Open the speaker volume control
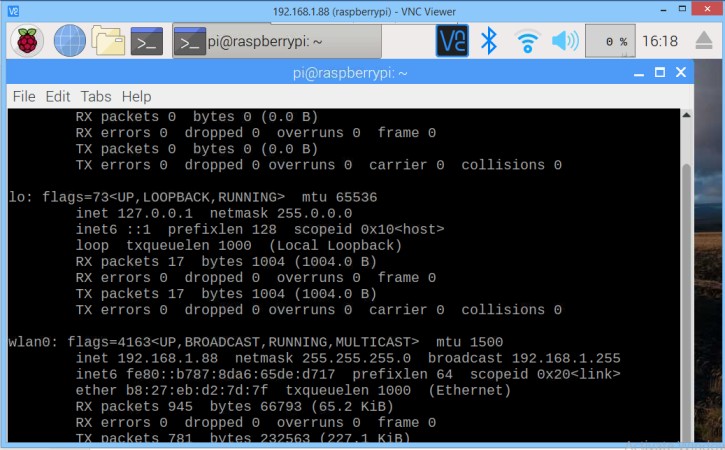Image resolution: width=725 pixels, height=450 pixels. point(565,41)
